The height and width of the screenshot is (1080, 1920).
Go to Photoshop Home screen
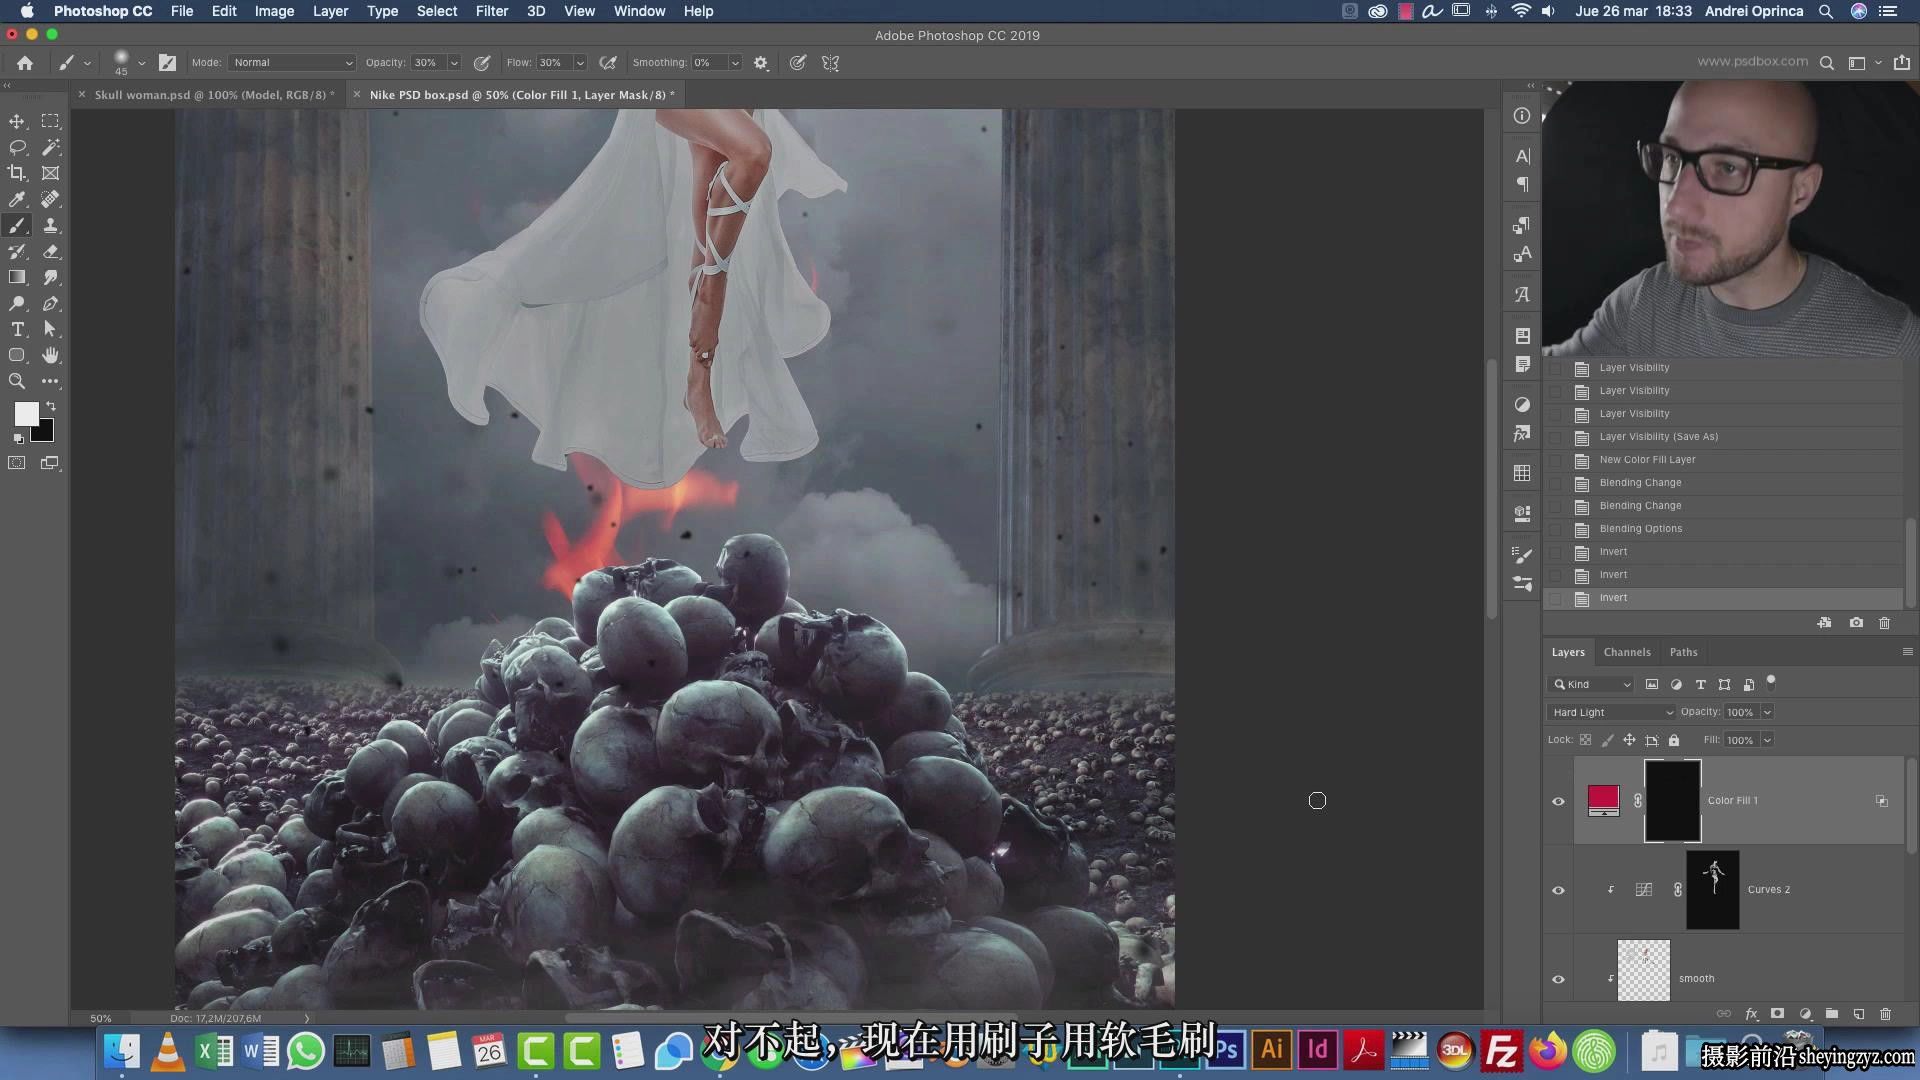point(25,63)
